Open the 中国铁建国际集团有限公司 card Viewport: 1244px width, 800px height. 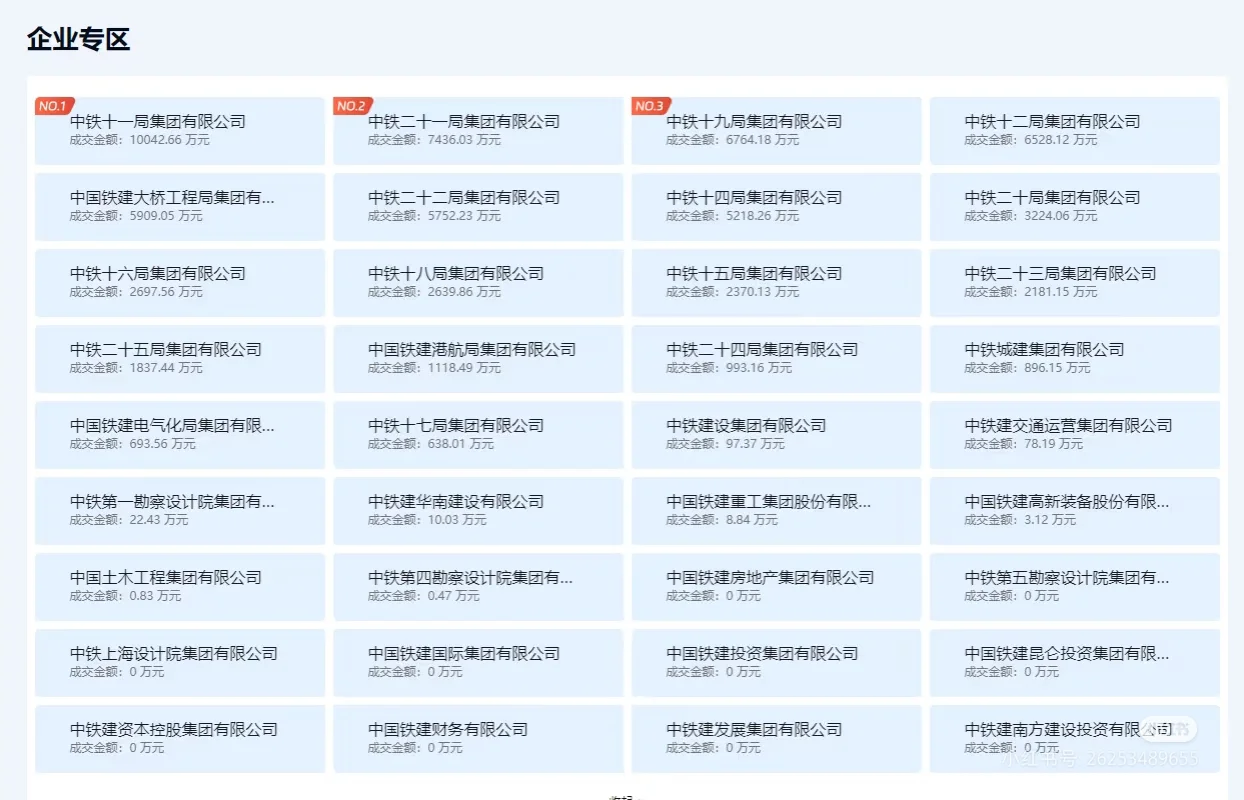point(478,663)
